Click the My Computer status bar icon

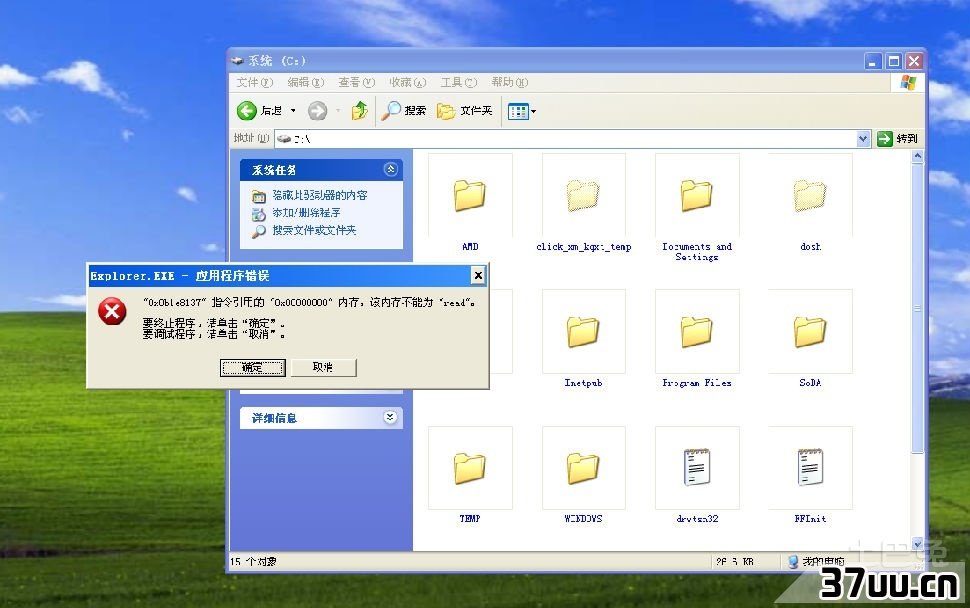click(x=793, y=561)
